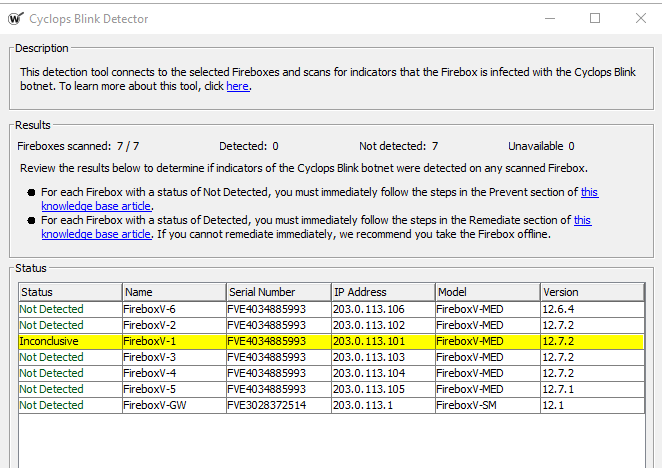Sort by the Model column header
The image size is (662, 468).
[x=486, y=292]
